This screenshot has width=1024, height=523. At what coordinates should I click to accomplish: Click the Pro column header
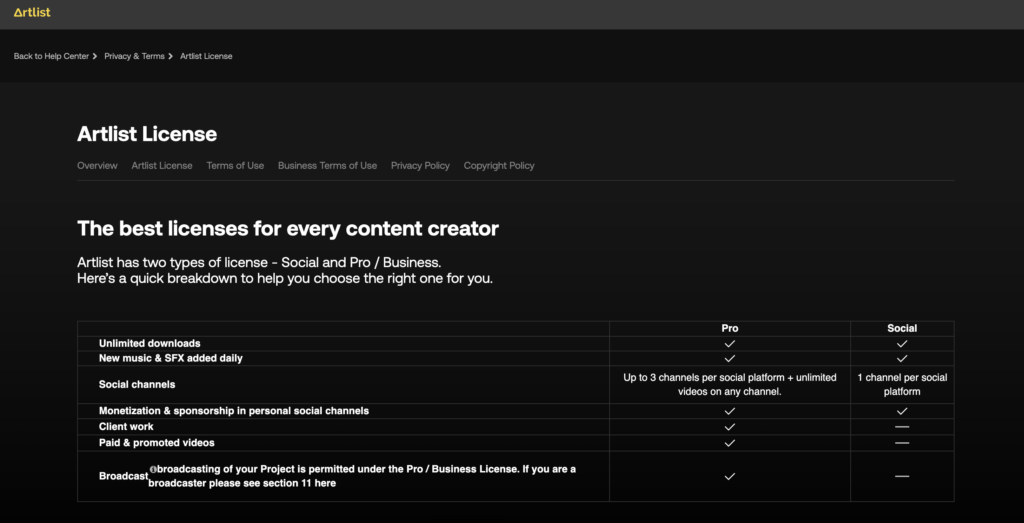click(x=730, y=328)
